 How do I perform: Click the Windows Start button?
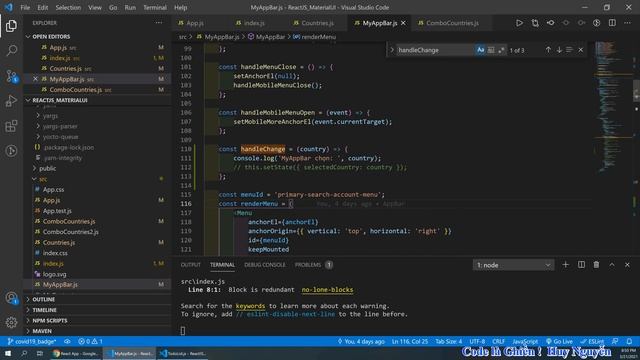(8, 353)
